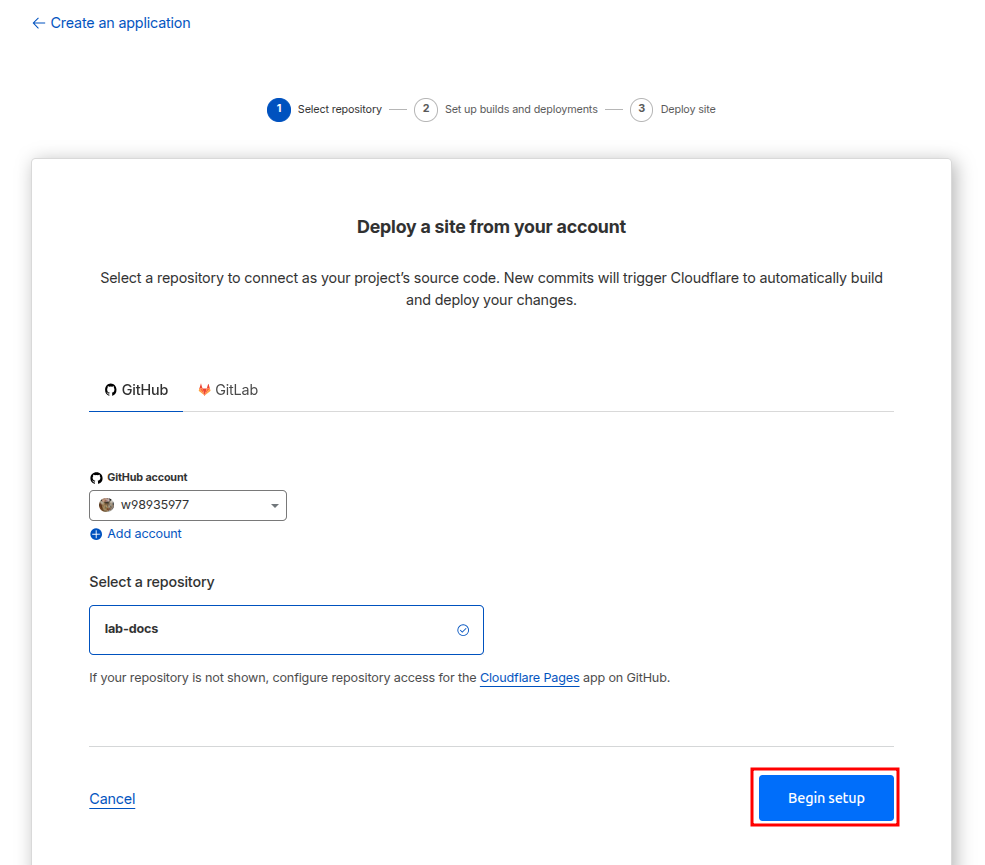
Task: Click the GitLab fox icon on its tab
Action: [204, 389]
